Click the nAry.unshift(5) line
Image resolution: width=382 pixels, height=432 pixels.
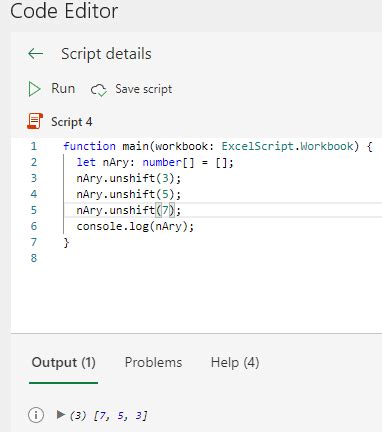pos(129,194)
